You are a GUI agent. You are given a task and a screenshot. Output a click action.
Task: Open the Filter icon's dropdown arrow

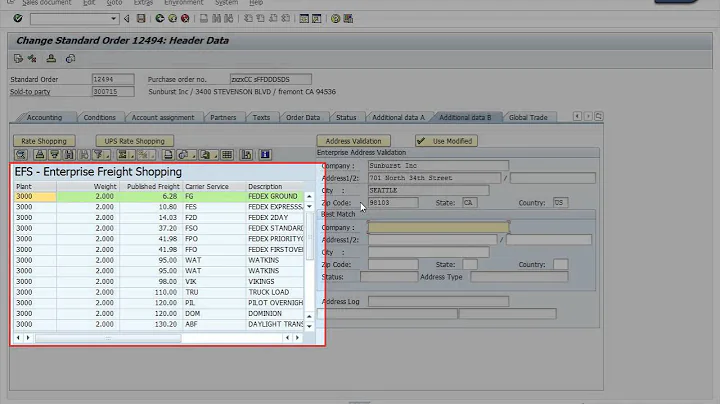pos(107,156)
